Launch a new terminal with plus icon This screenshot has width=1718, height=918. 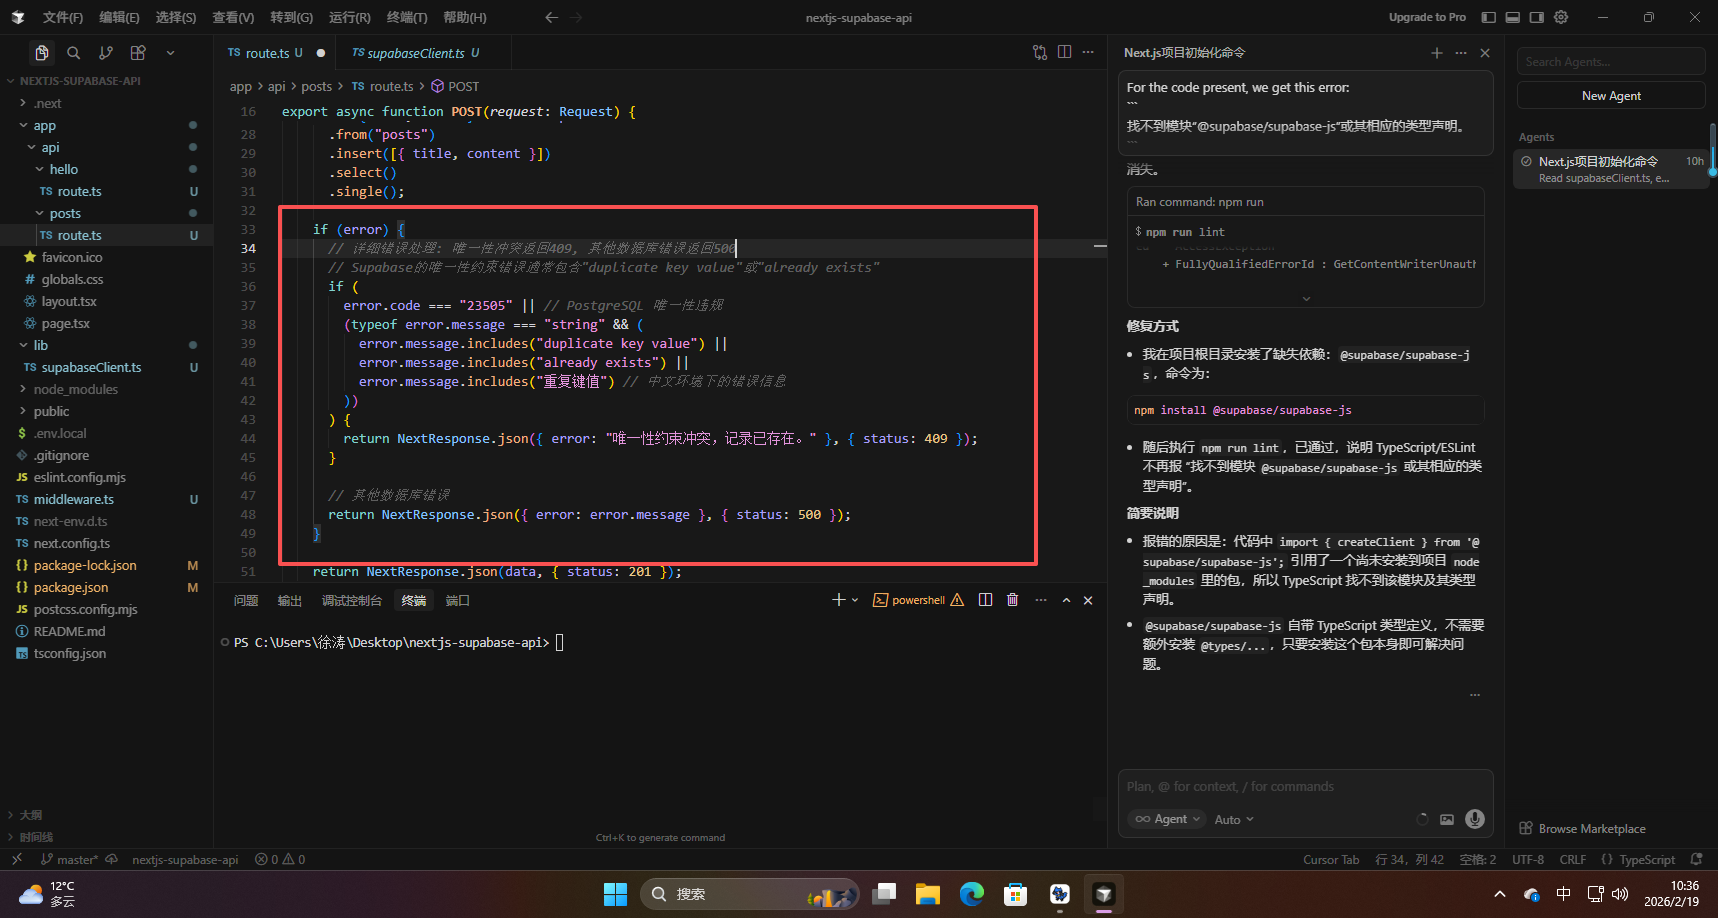point(838,600)
